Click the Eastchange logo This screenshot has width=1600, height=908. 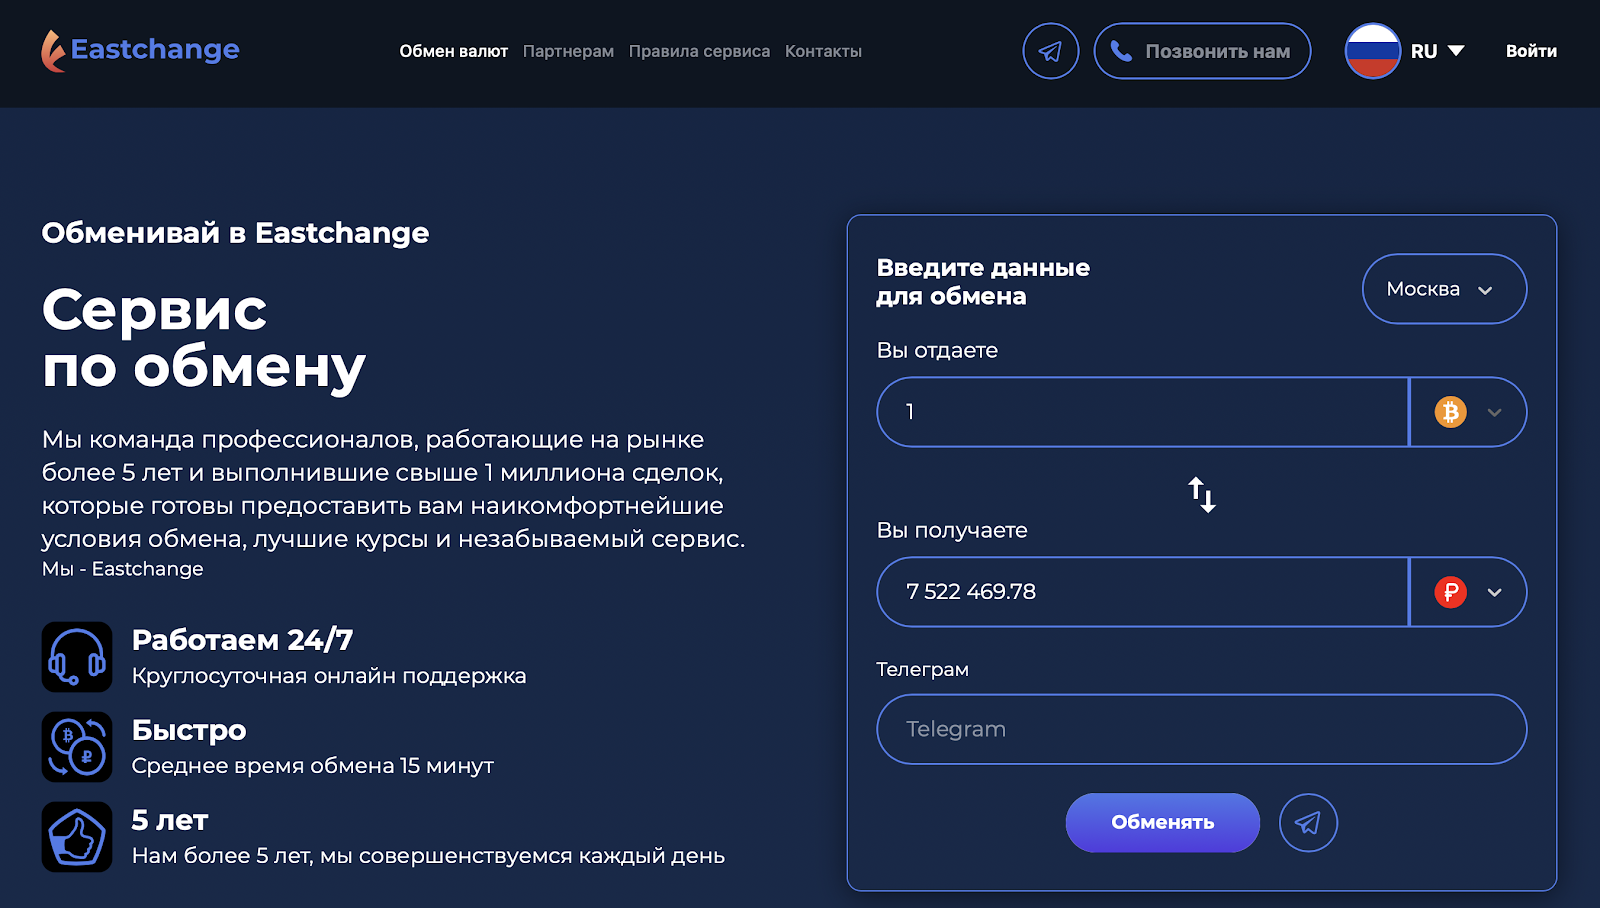[140, 50]
